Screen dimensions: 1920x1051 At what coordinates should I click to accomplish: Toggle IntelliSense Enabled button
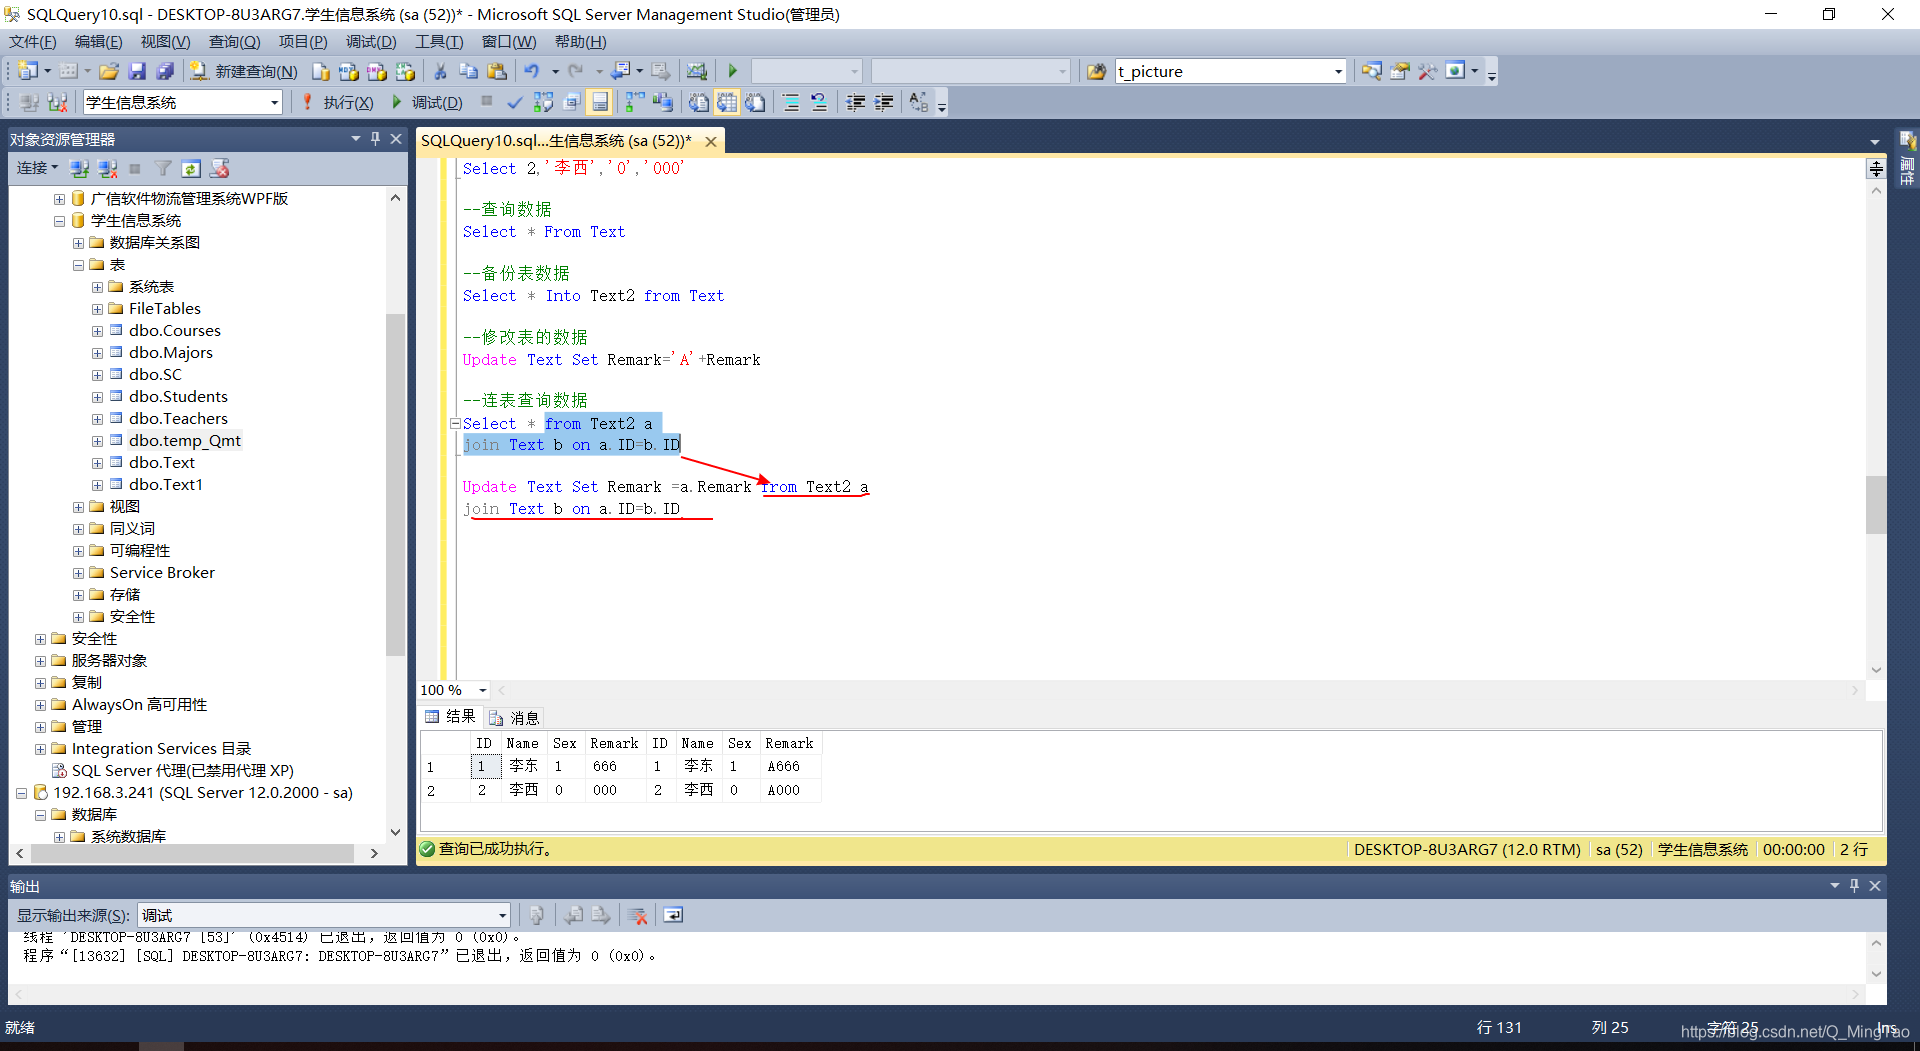point(599,102)
